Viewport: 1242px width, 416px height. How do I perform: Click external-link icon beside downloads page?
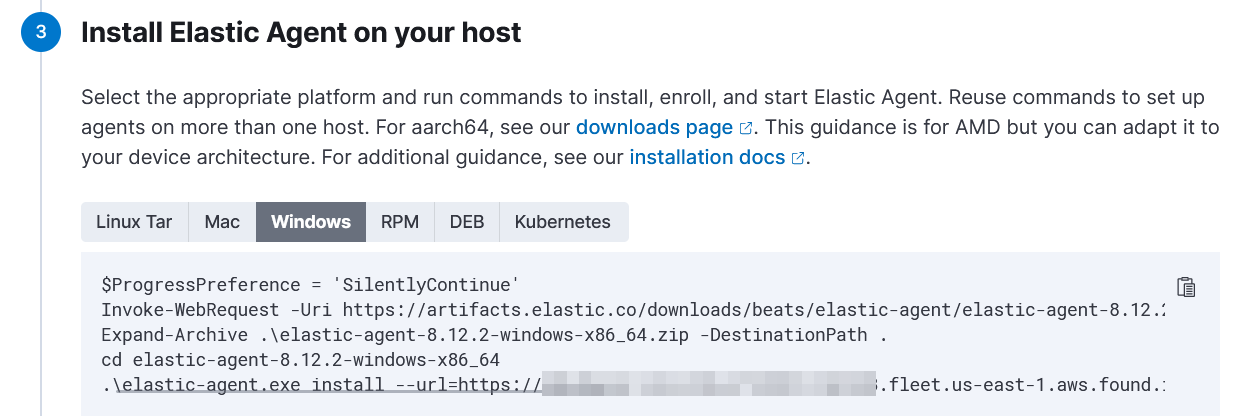[x=746, y=128]
